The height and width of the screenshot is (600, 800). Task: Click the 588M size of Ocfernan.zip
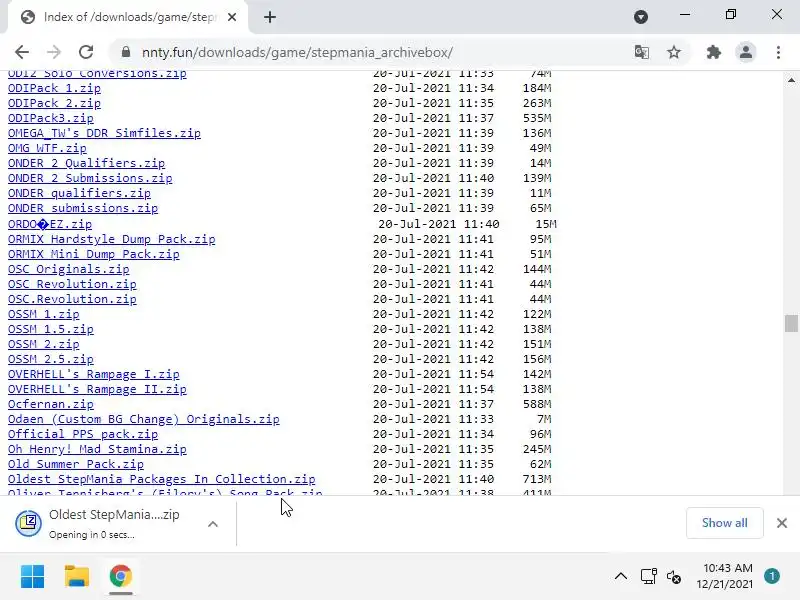click(537, 404)
